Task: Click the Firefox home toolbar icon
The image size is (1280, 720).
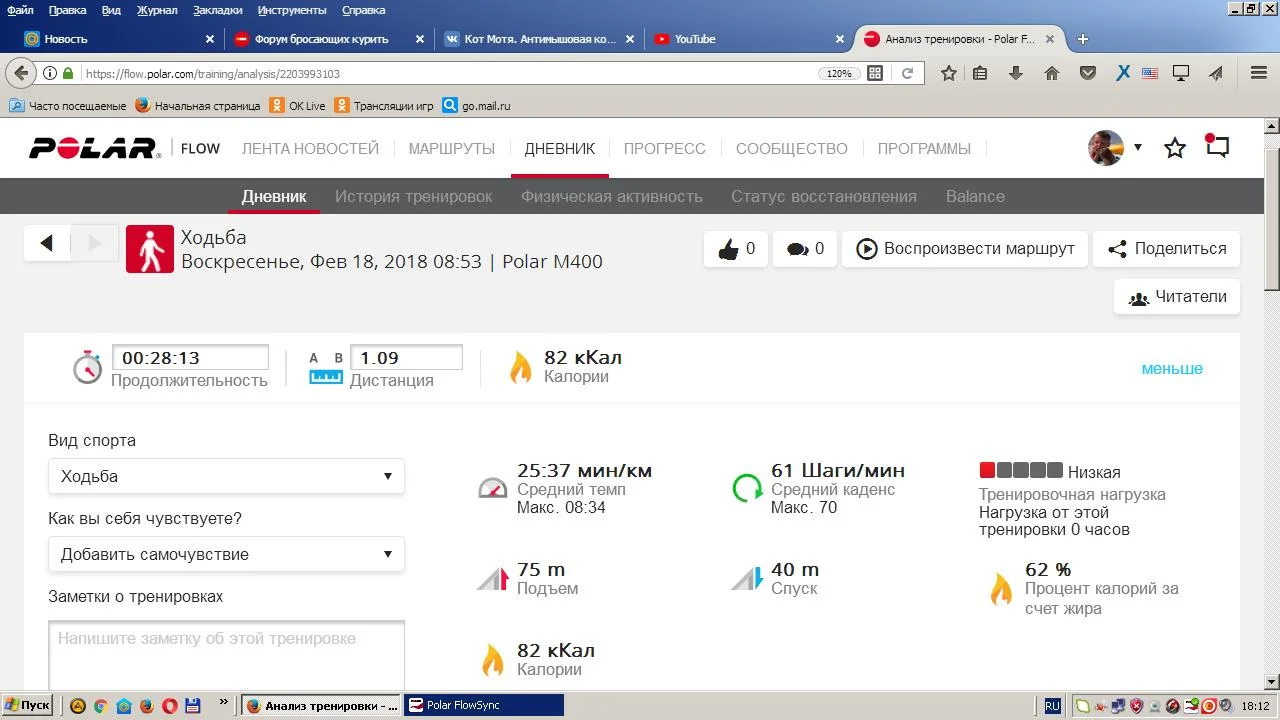Action: [x=1052, y=73]
